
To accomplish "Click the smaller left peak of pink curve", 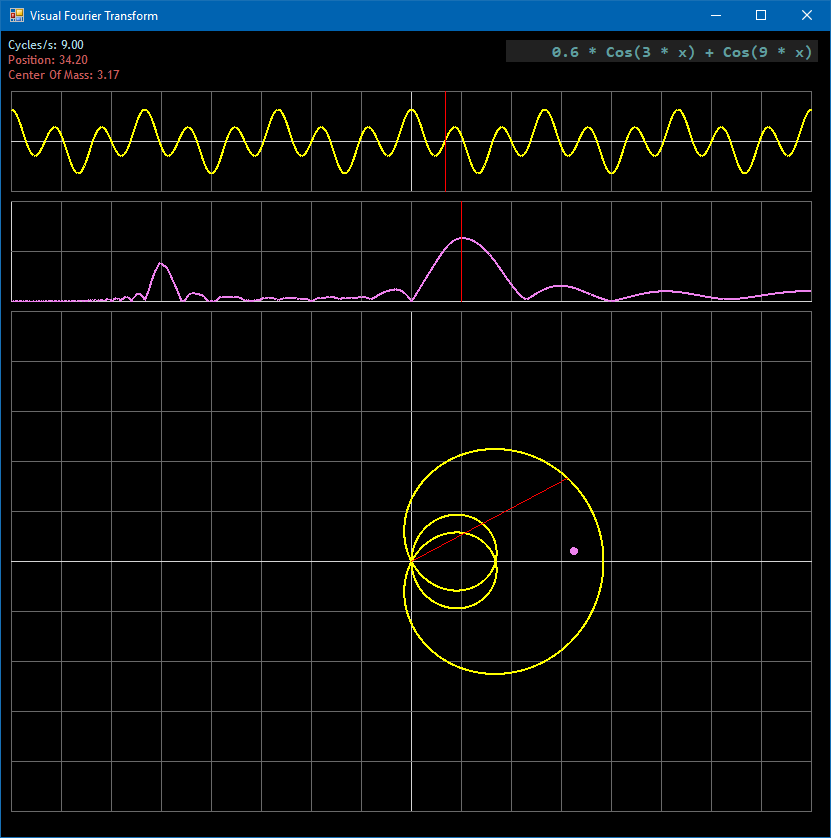I will (x=161, y=264).
